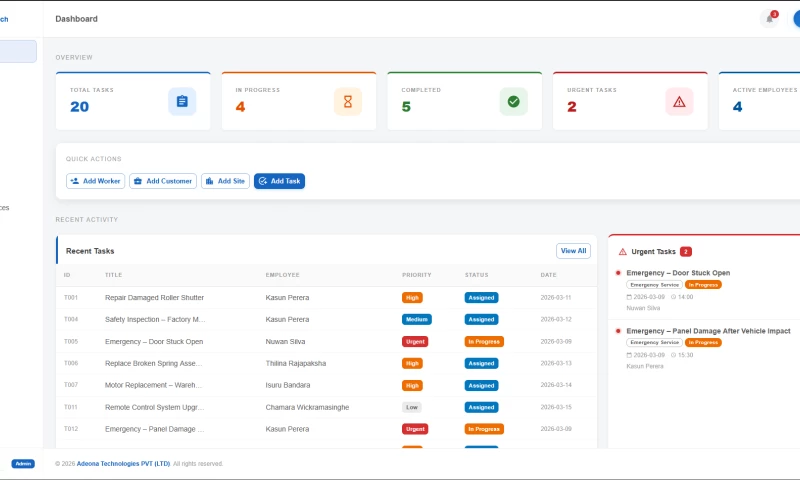The image size is (800, 480).
Task: Select the highlighted sidebar menu item
Action: [18, 52]
